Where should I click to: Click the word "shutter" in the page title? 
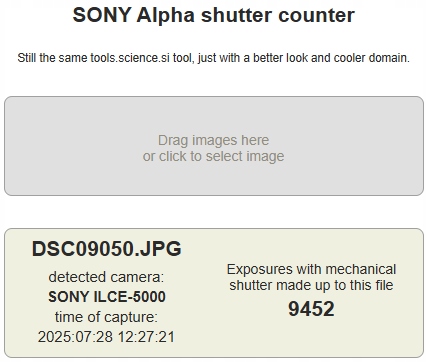tap(236, 15)
